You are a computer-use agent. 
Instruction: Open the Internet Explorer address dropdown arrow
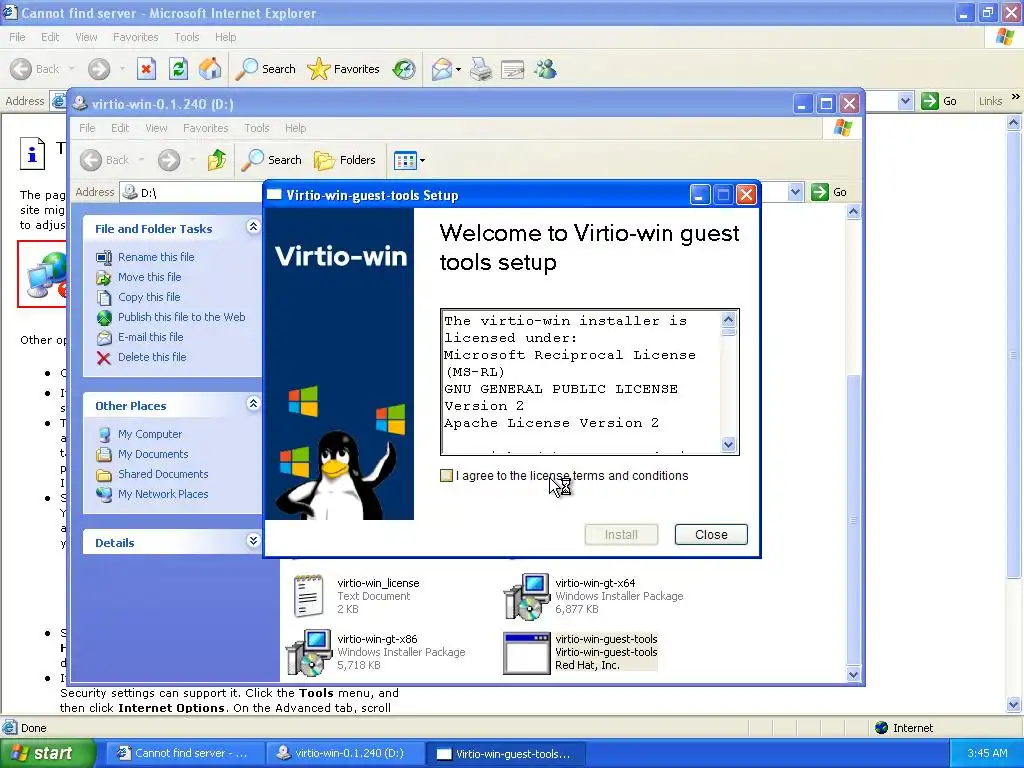905,101
